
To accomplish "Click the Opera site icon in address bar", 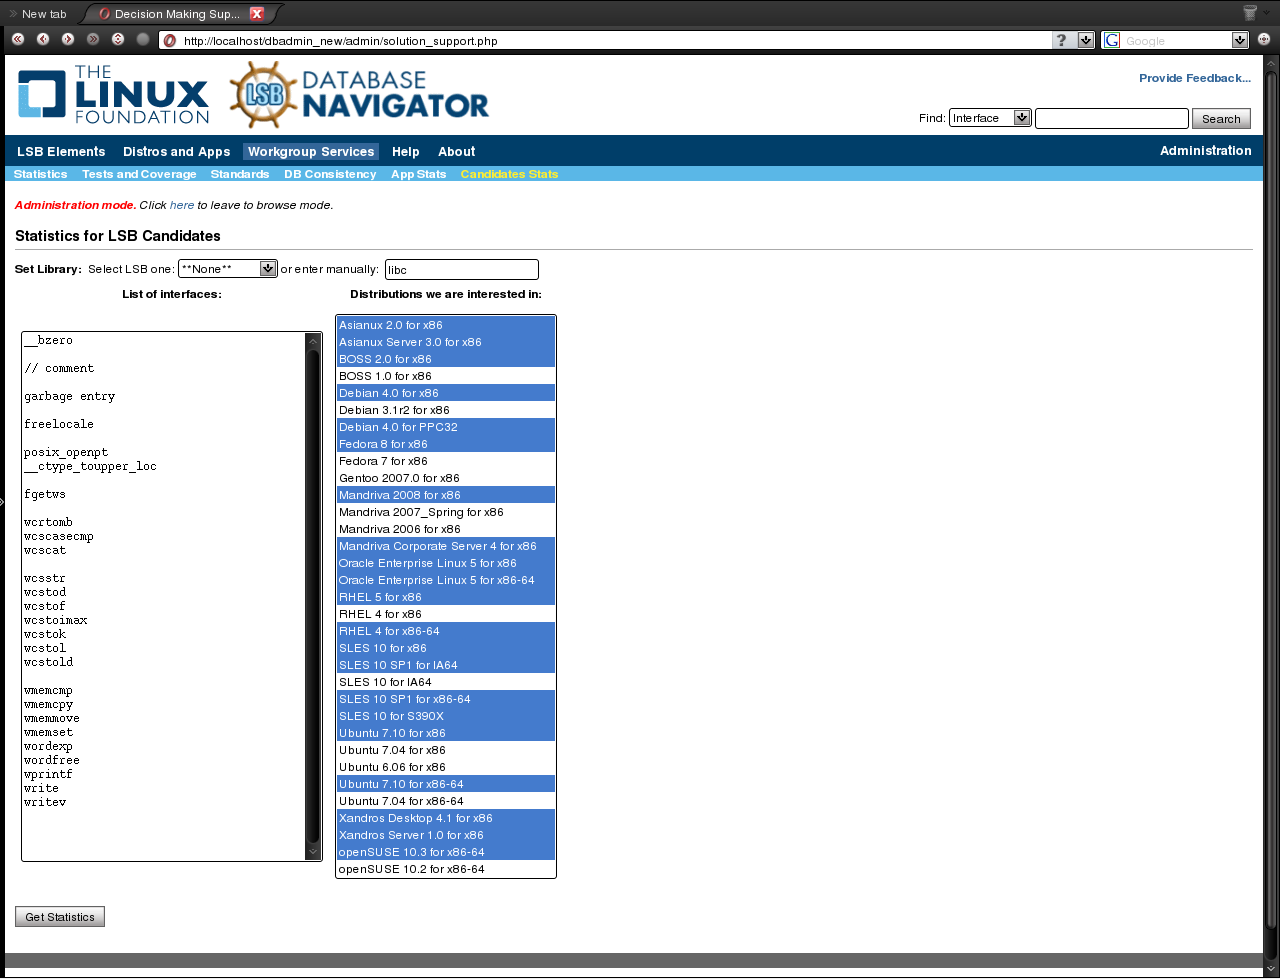I will click(170, 41).
